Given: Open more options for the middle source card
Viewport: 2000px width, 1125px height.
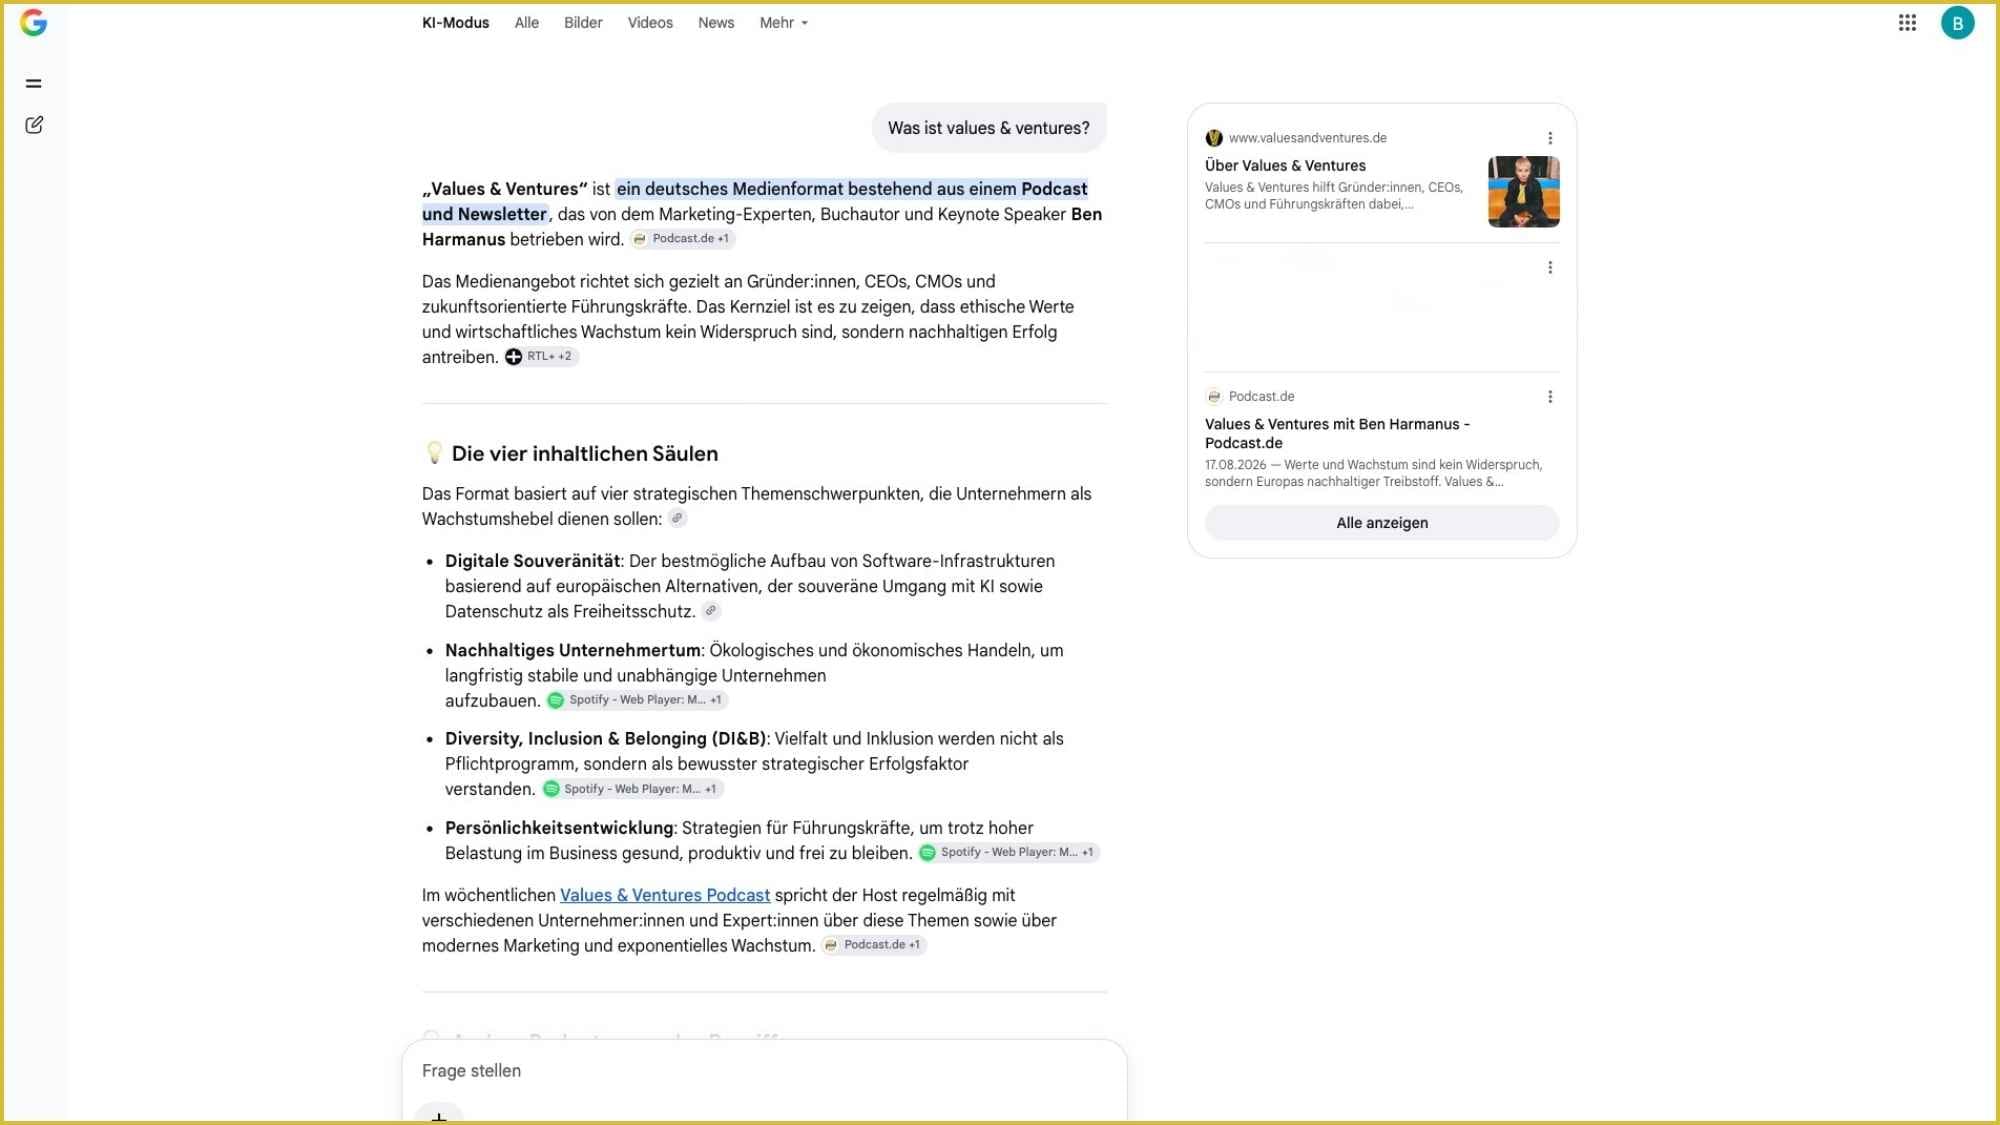Looking at the screenshot, I should [x=1550, y=267].
